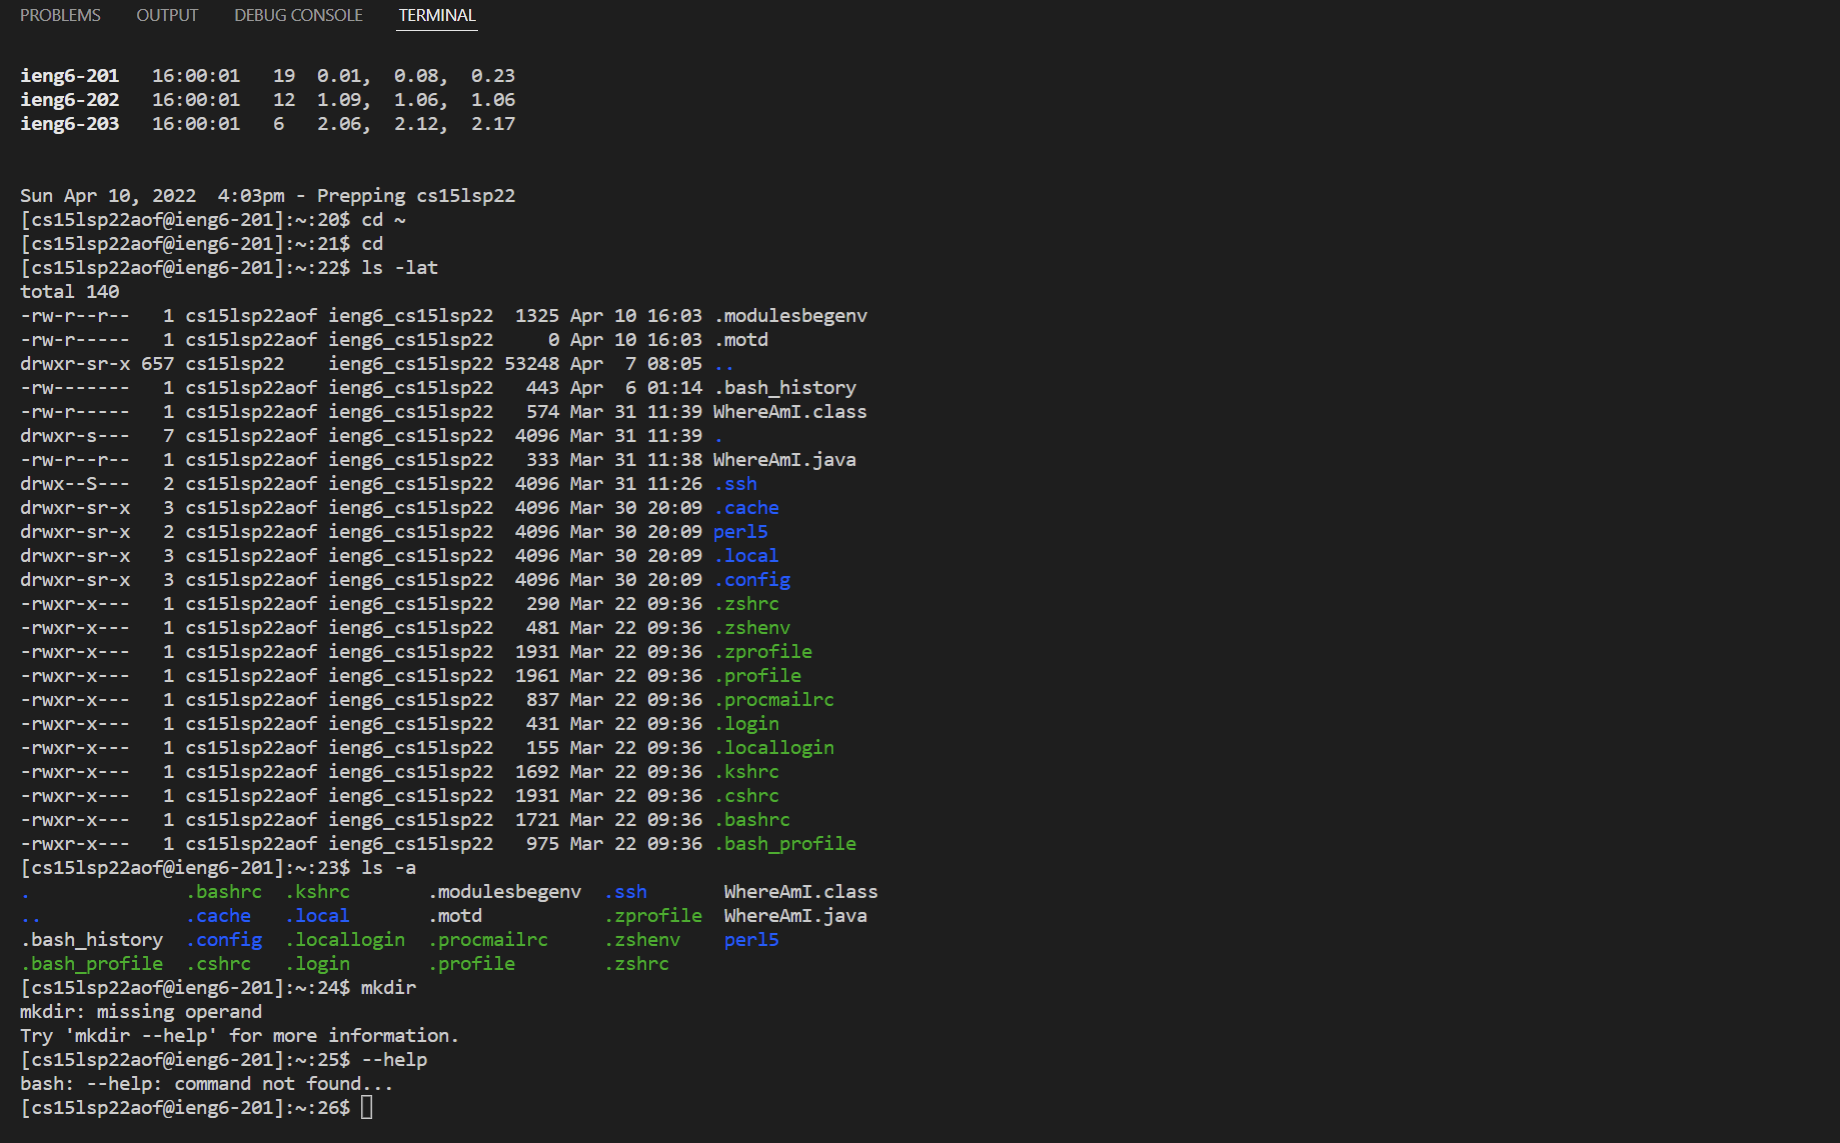This screenshot has width=1840, height=1143.
Task: Click perl5 in the ls -a output
Action: [751, 940]
